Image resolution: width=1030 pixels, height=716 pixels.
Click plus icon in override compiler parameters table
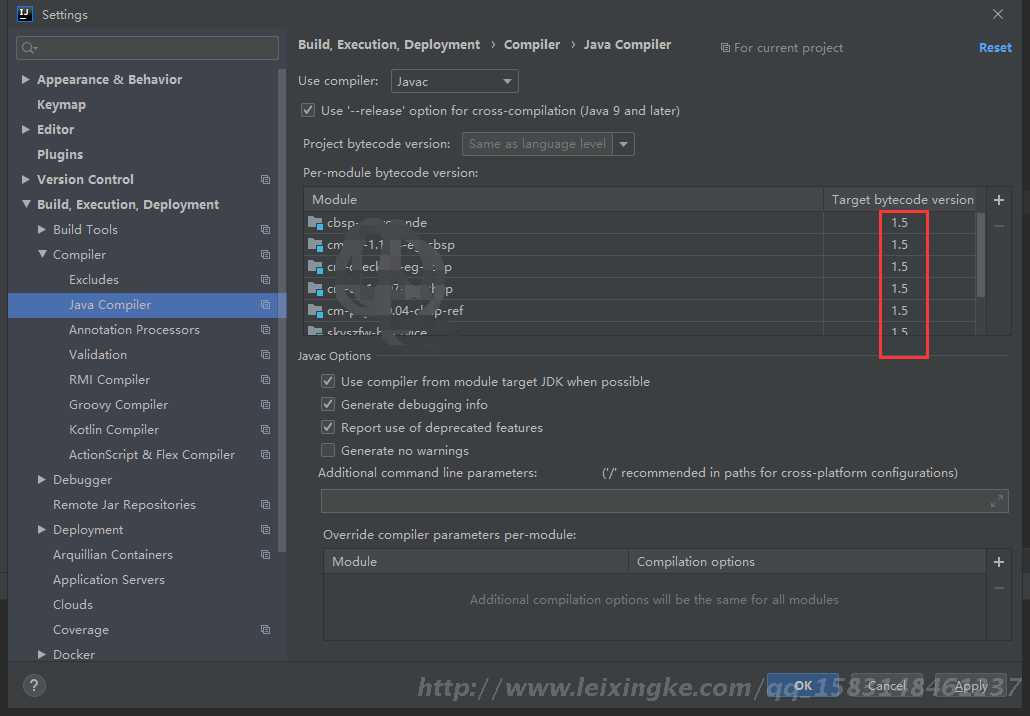tap(998, 562)
